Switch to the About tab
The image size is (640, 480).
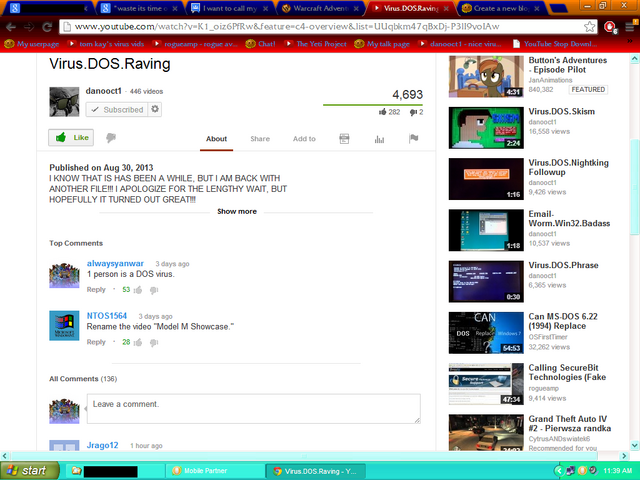click(216, 139)
